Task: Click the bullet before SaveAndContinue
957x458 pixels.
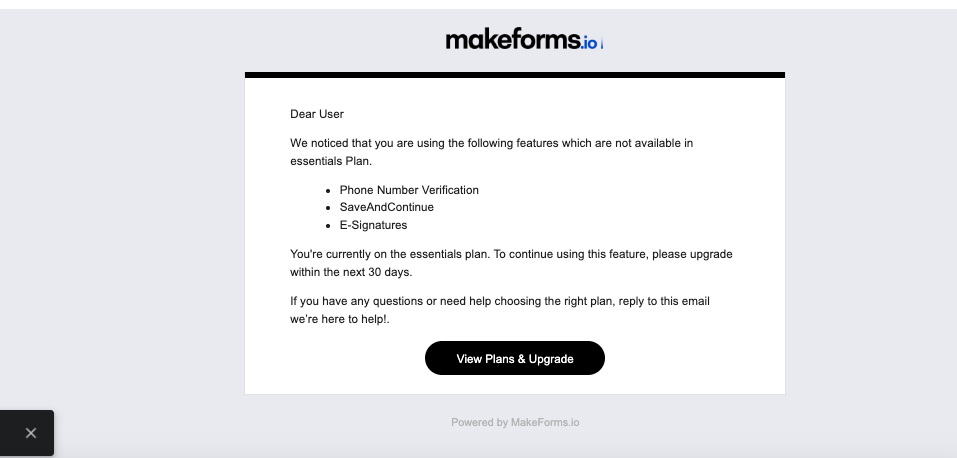Action: [x=328, y=208]
